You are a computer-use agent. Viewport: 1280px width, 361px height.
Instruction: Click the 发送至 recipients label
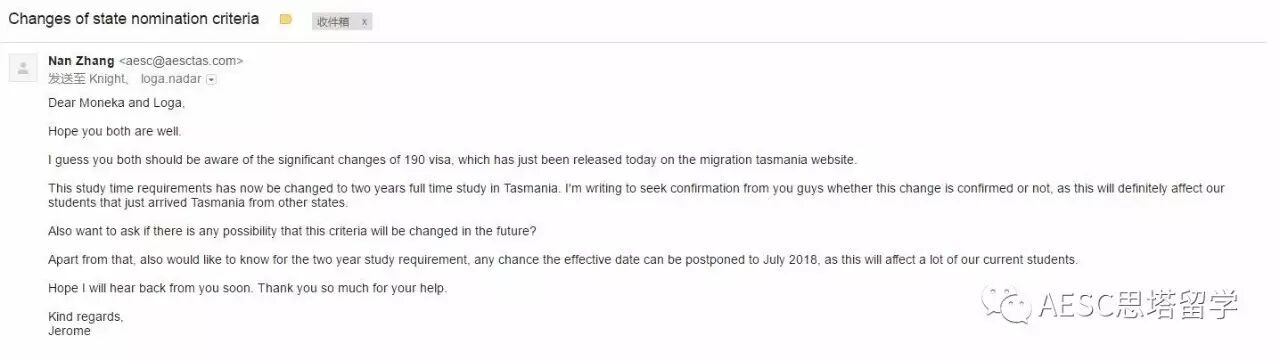pyautogui.click(x=66, y=78)
